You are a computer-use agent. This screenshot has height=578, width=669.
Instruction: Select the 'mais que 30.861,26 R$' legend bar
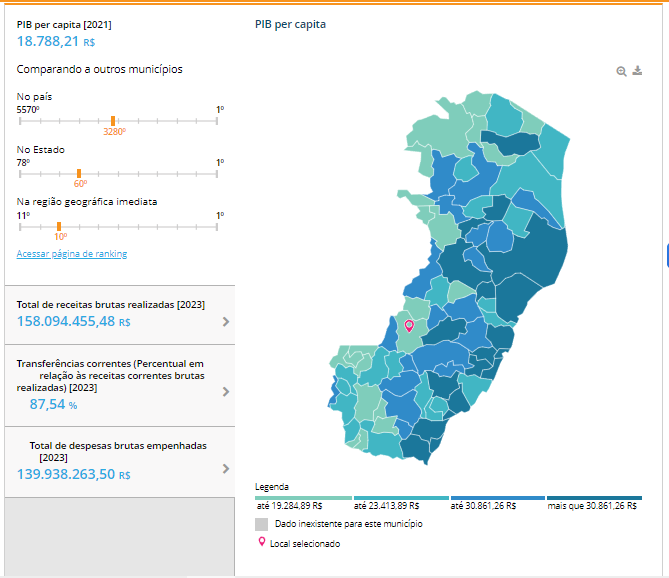tap(594, 497)
